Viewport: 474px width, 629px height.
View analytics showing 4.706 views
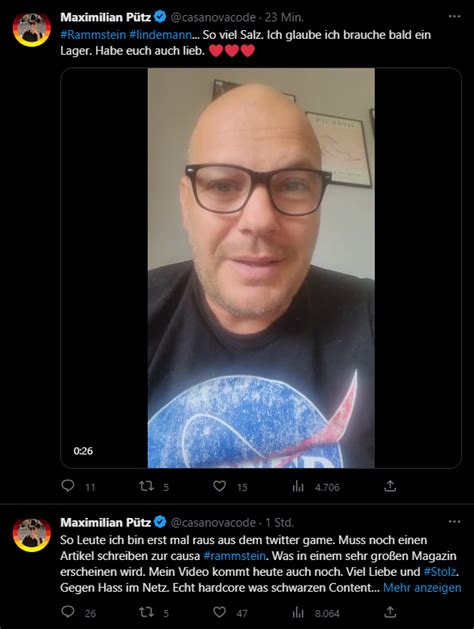click(x=298, y=487)
